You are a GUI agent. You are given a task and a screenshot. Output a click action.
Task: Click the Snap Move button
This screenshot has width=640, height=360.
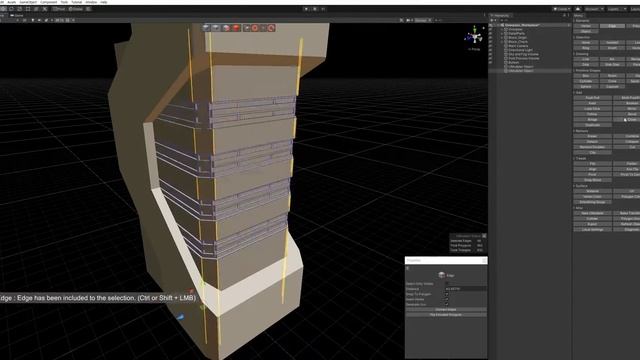(x=593, y=180)
